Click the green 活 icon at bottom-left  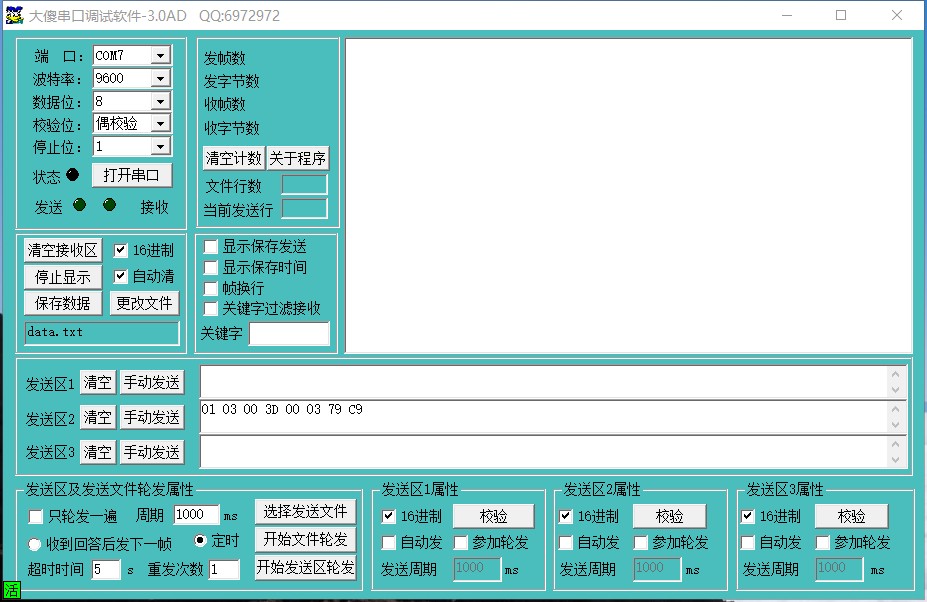[11, 590]
